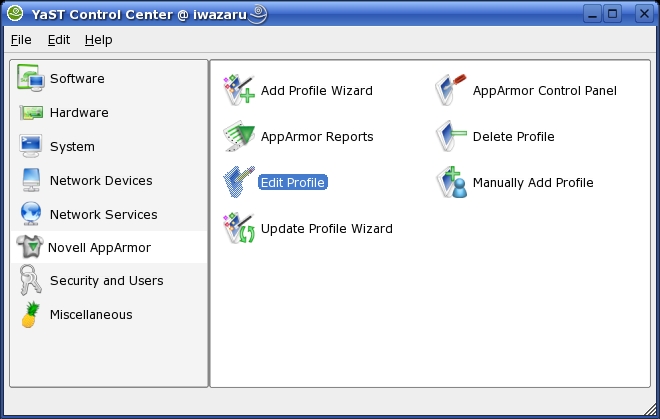Open the Manually Add Profile icon
The width and height of the screenshot is (660, 419).
[x=451, y=182]
